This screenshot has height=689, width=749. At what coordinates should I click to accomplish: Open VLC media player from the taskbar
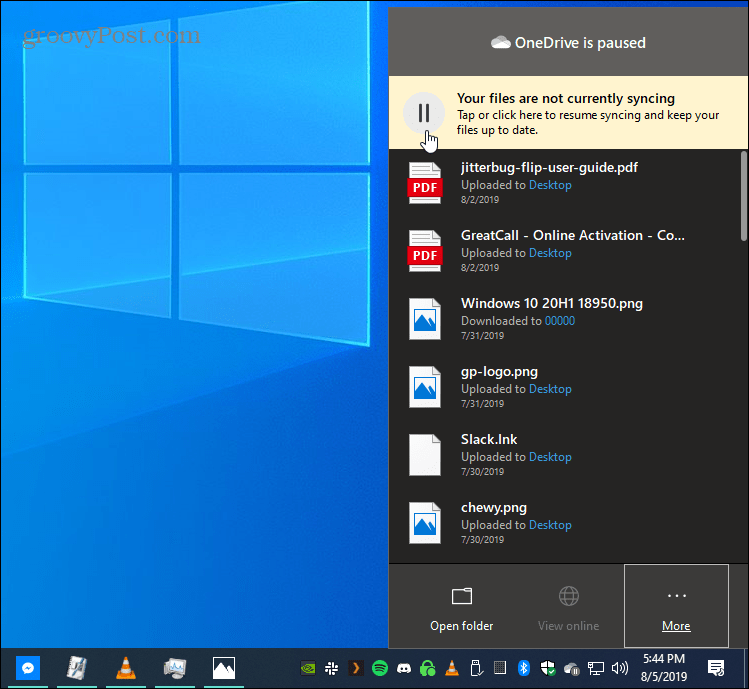tap(126, 667)
